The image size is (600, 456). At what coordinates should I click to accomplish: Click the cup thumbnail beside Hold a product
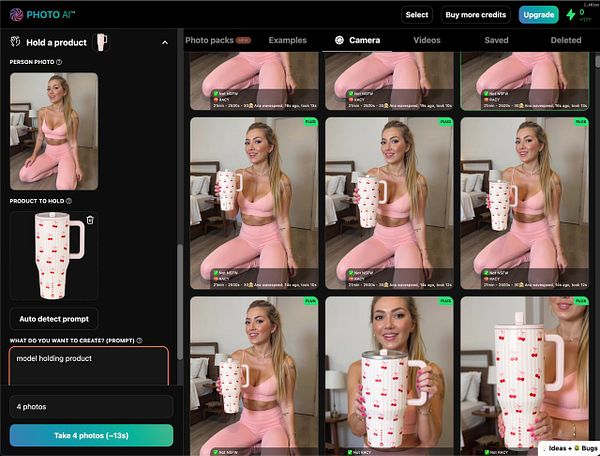tap(102, 42)
